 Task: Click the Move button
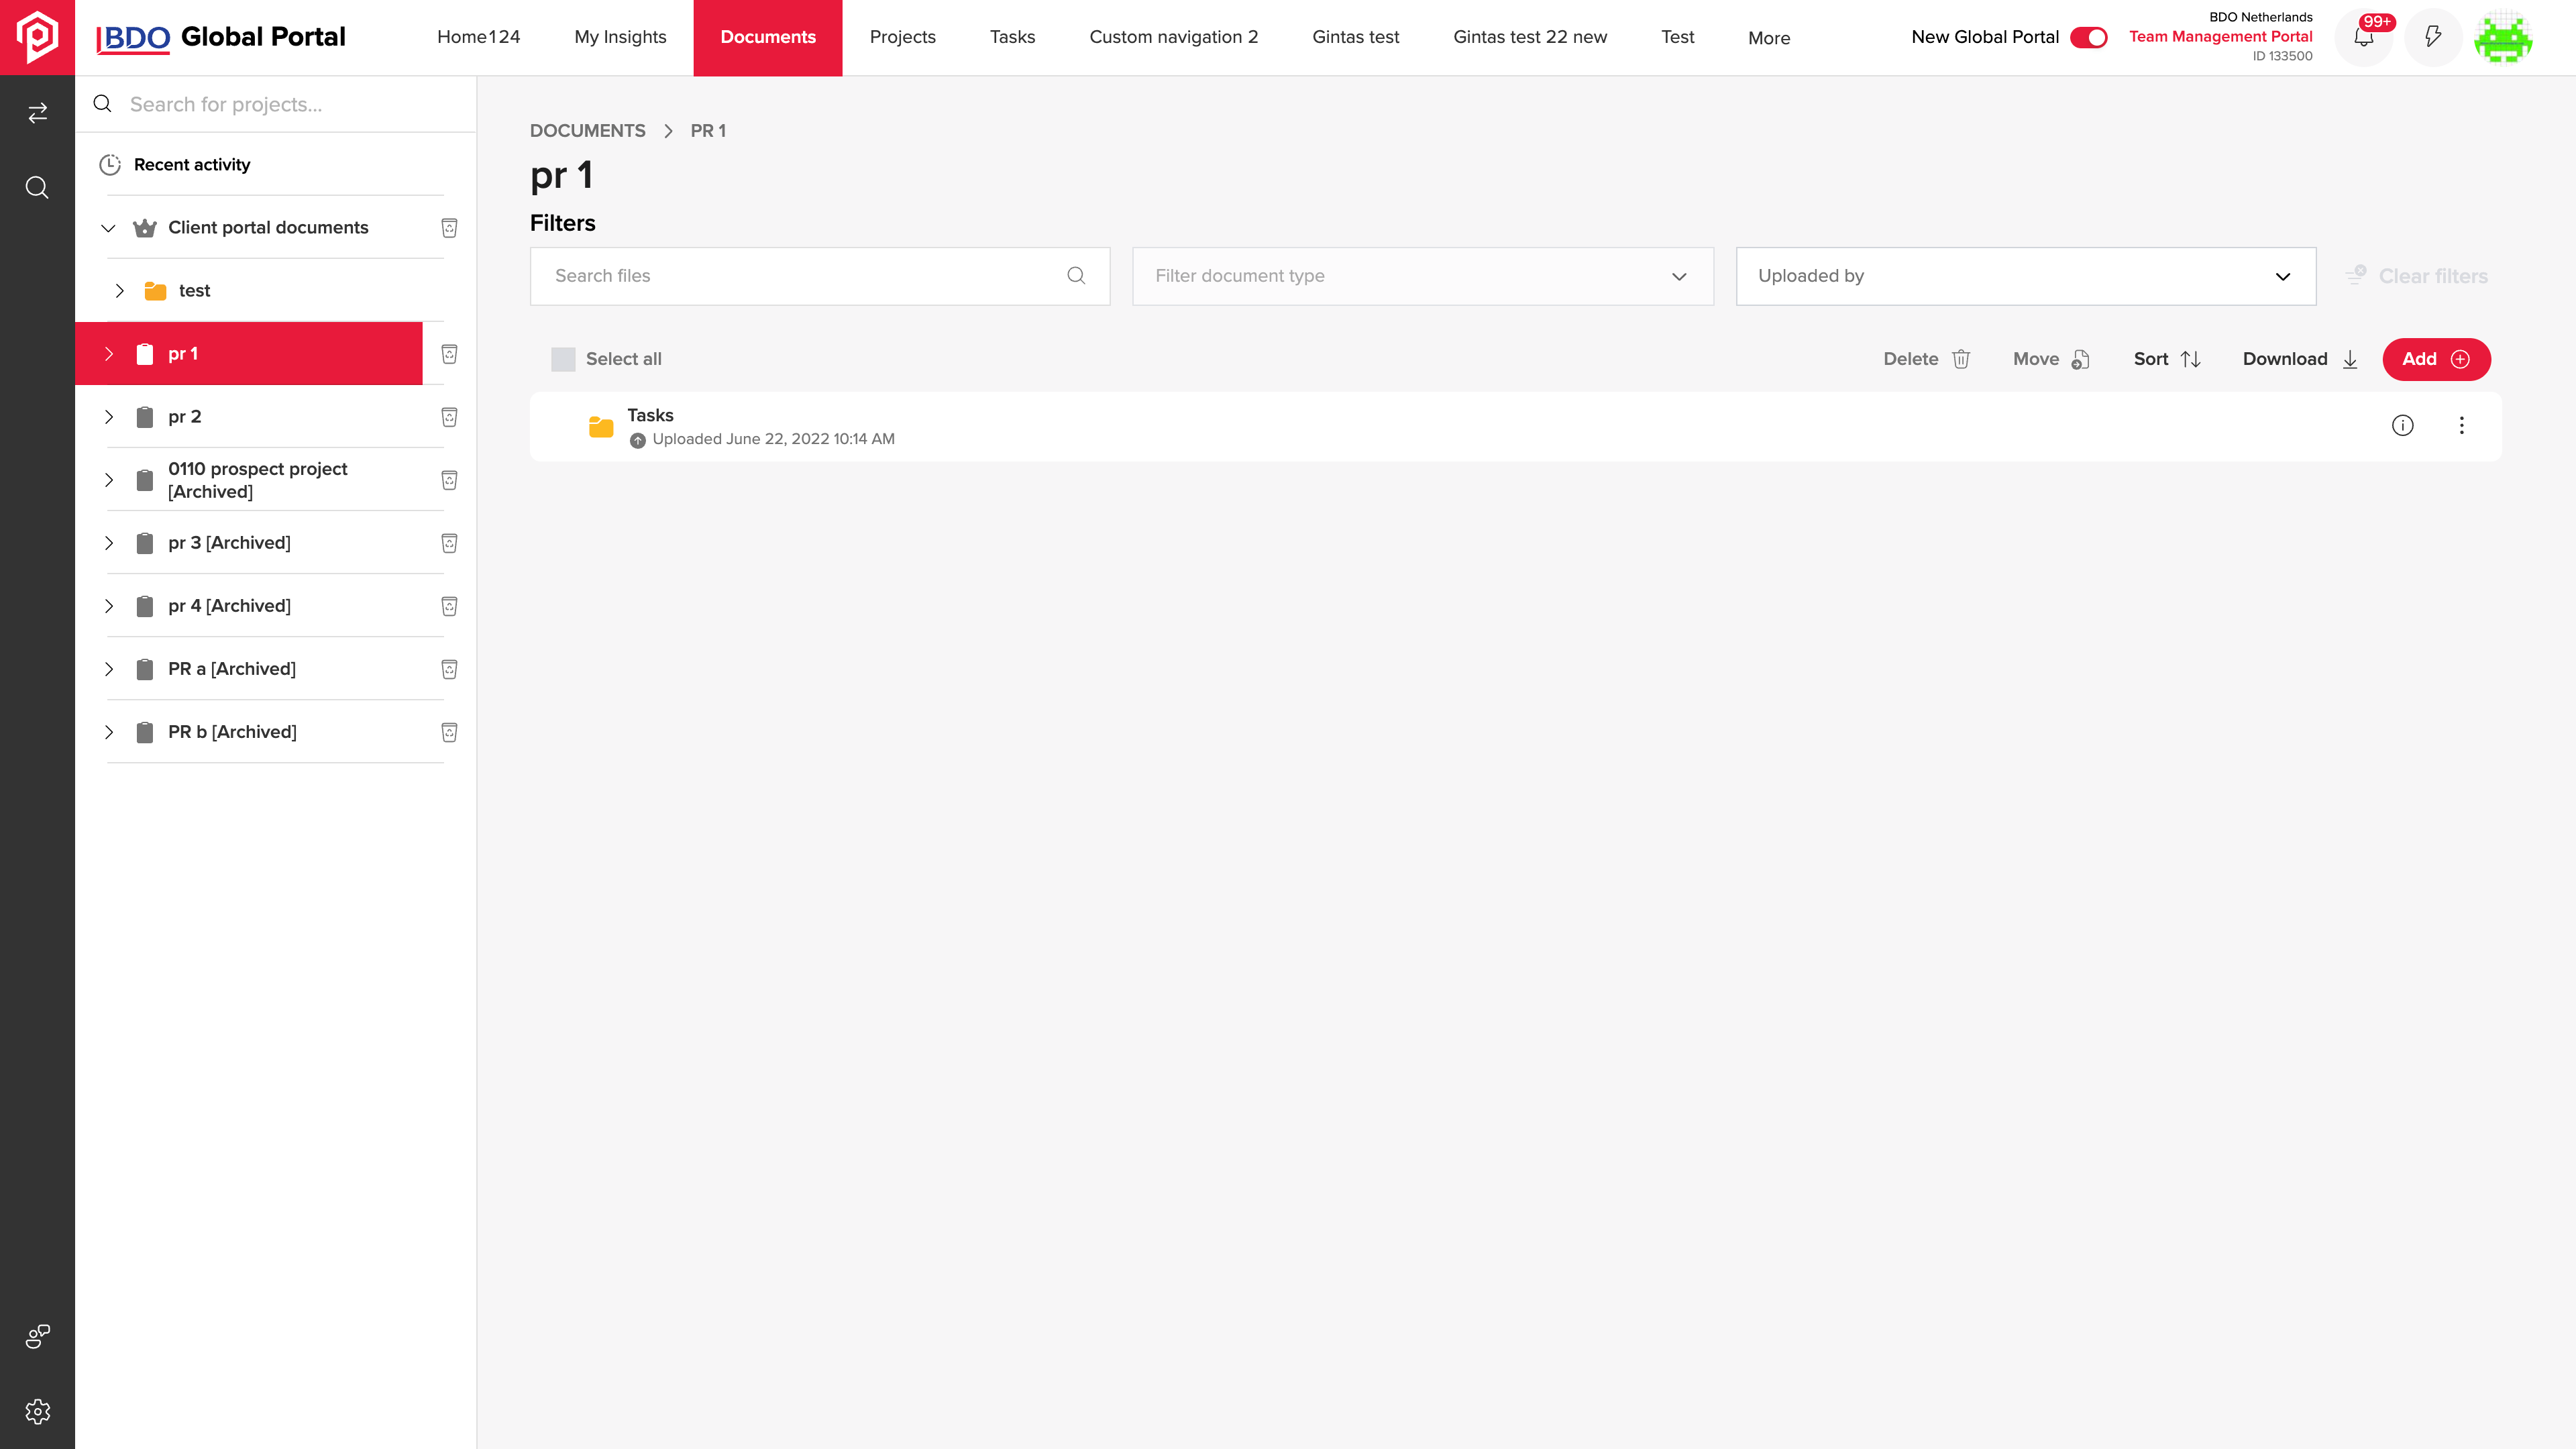pyautogui.click(x=2051, y=359)
